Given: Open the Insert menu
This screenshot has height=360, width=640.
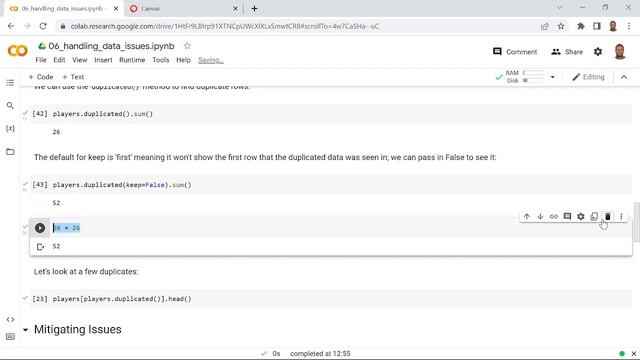Looking at the screenshot, I should (x=103, y=60).
